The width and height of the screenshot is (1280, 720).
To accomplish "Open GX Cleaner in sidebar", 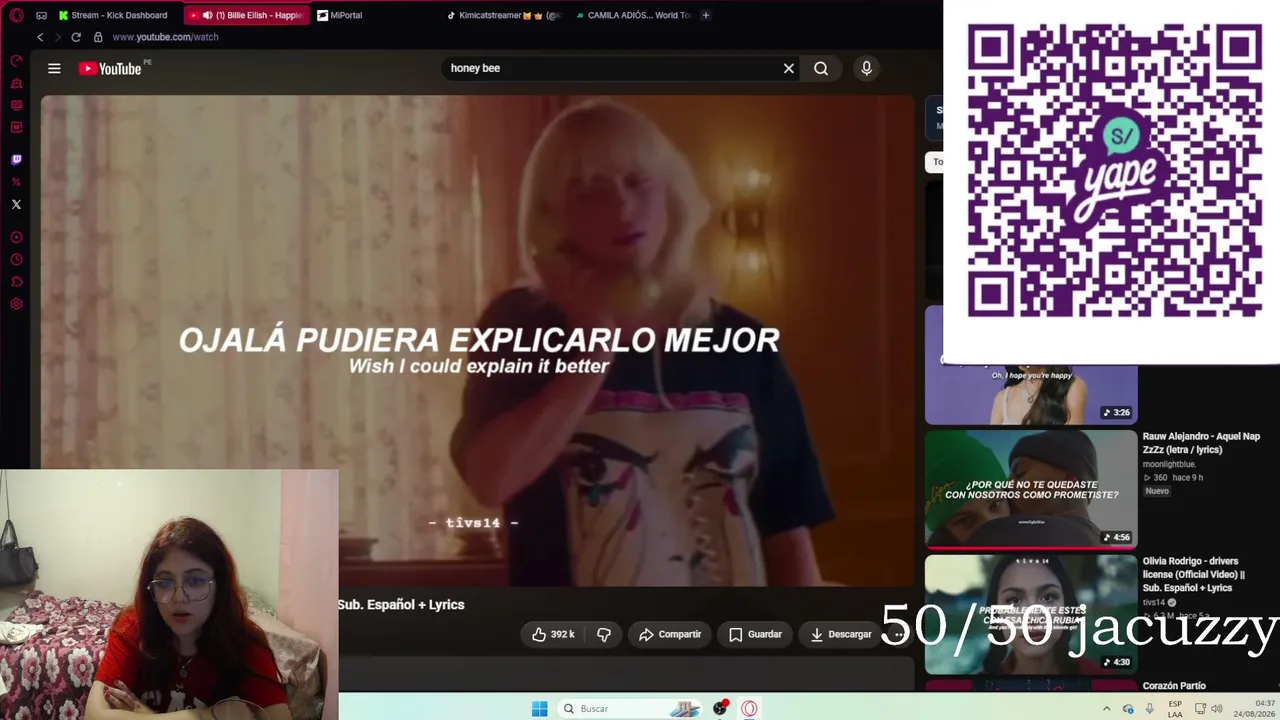I will click(16, 83).
